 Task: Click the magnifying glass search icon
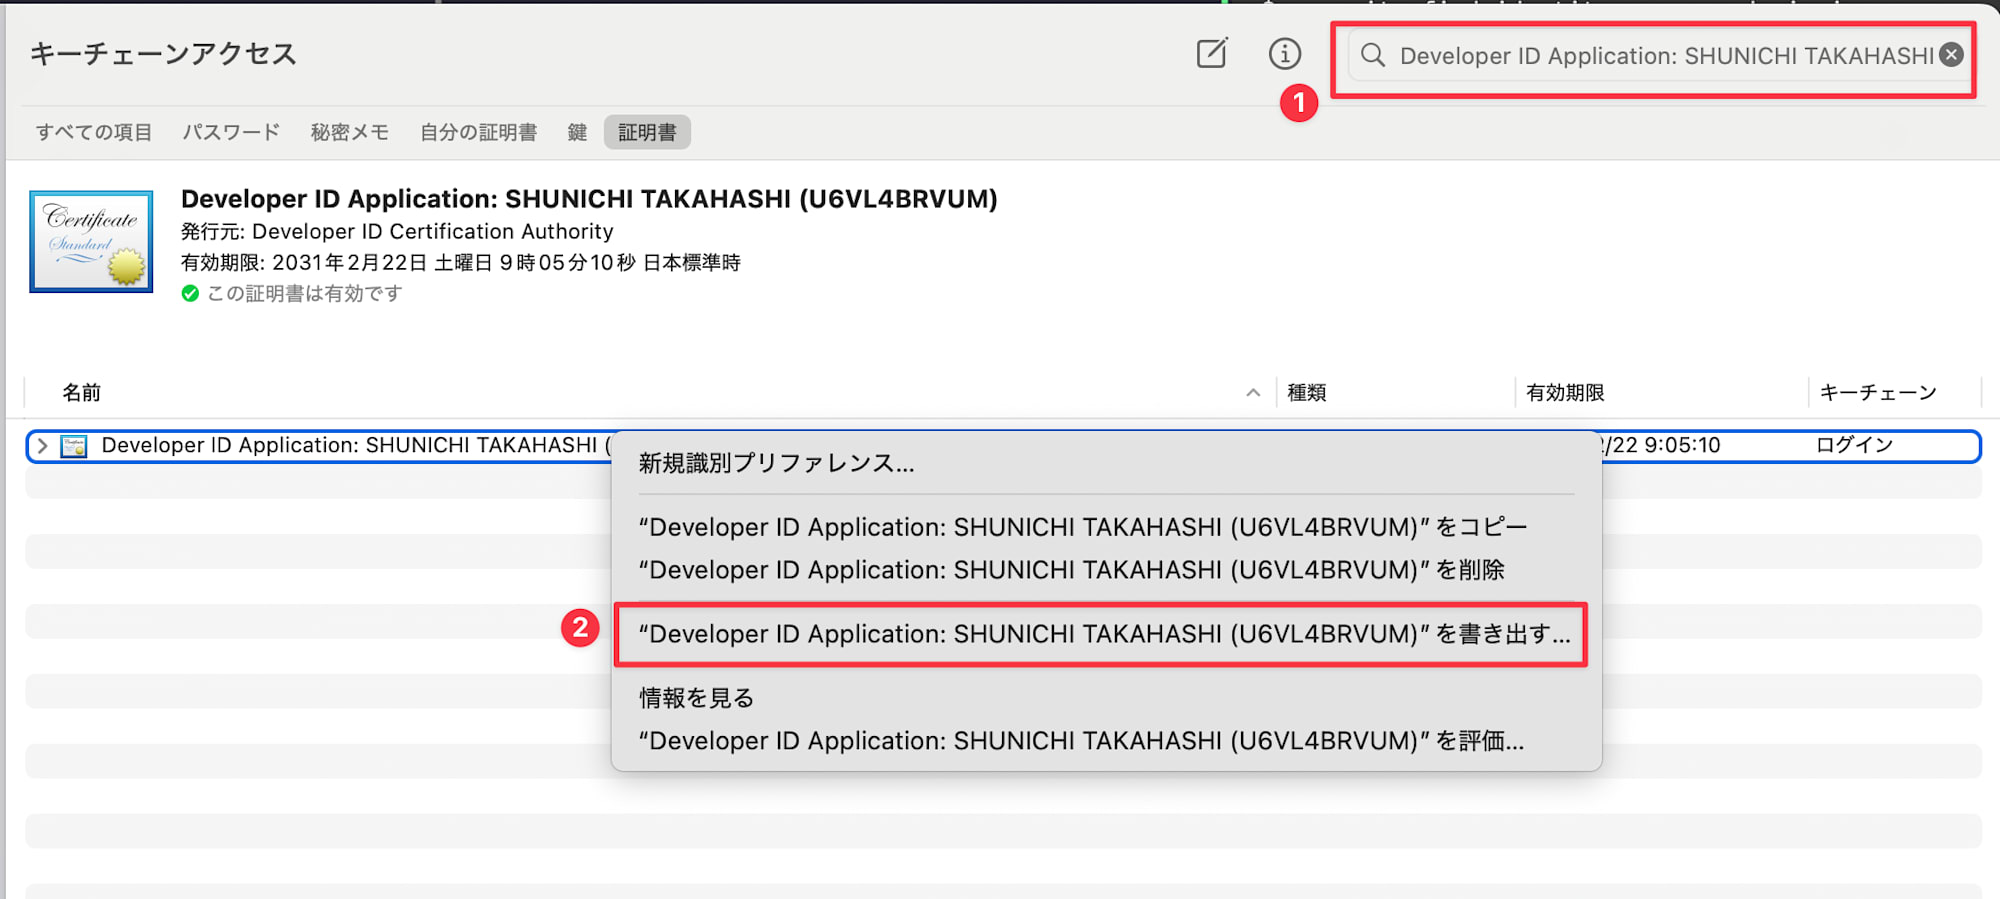coord(1373,55)
